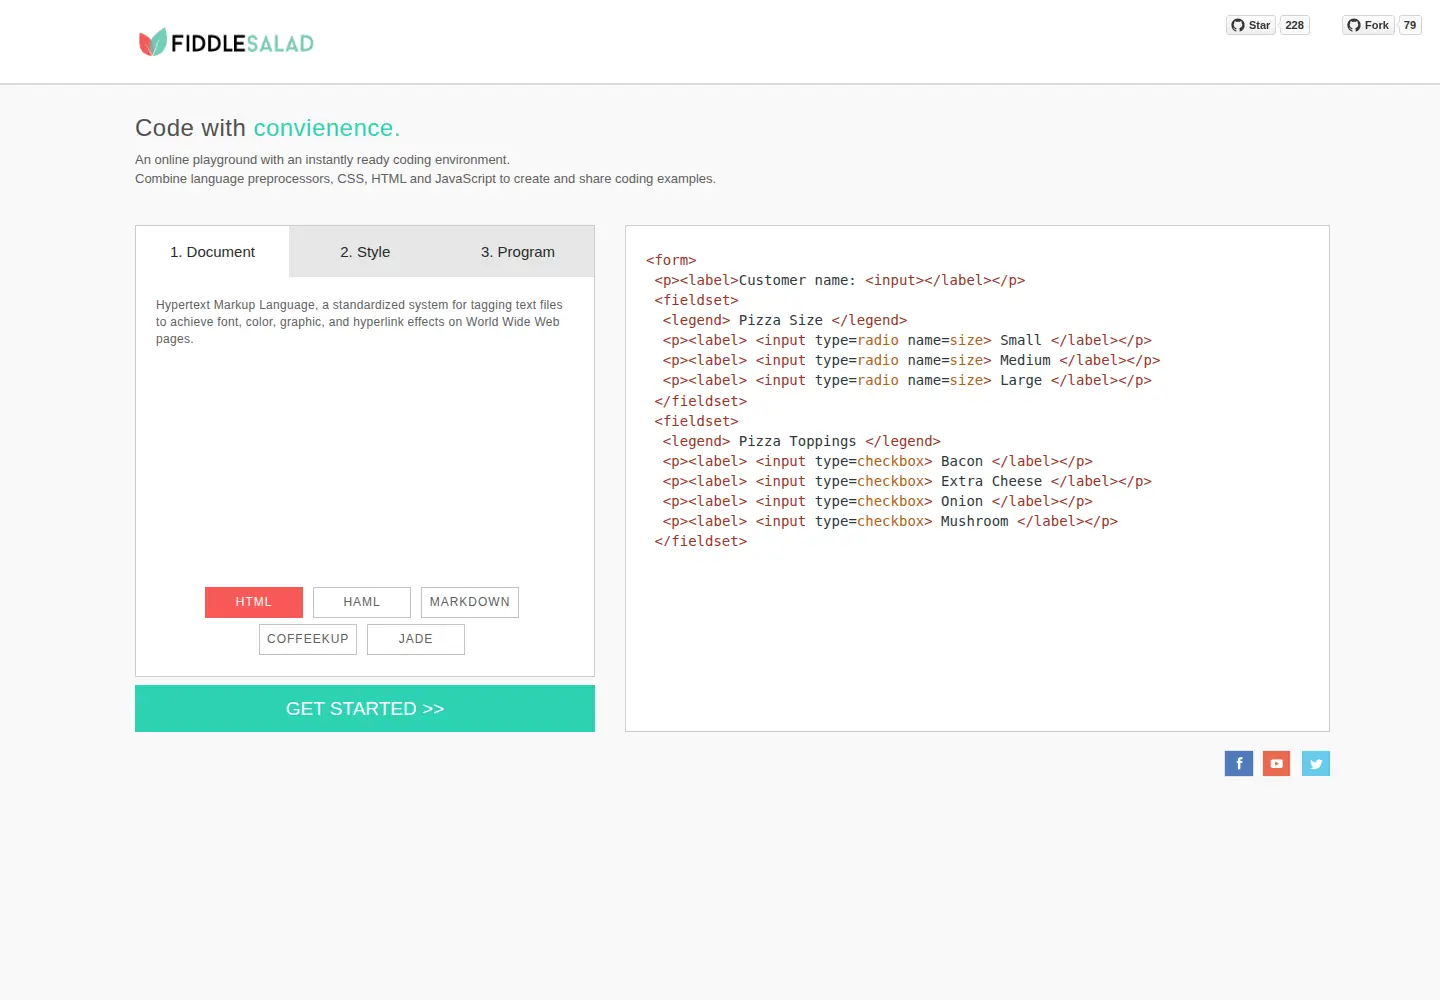Open the 79 forks count
Screen dimensions: 1440x1000
pyautogui.click(x=1410, y=25)
